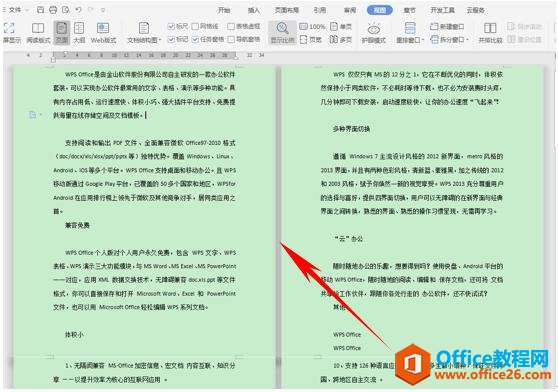The height and width of the screenshot is (392, 558).
Task: Enable the navigation pane (导航窗格) checkbox
Action: tap(231, 39)
